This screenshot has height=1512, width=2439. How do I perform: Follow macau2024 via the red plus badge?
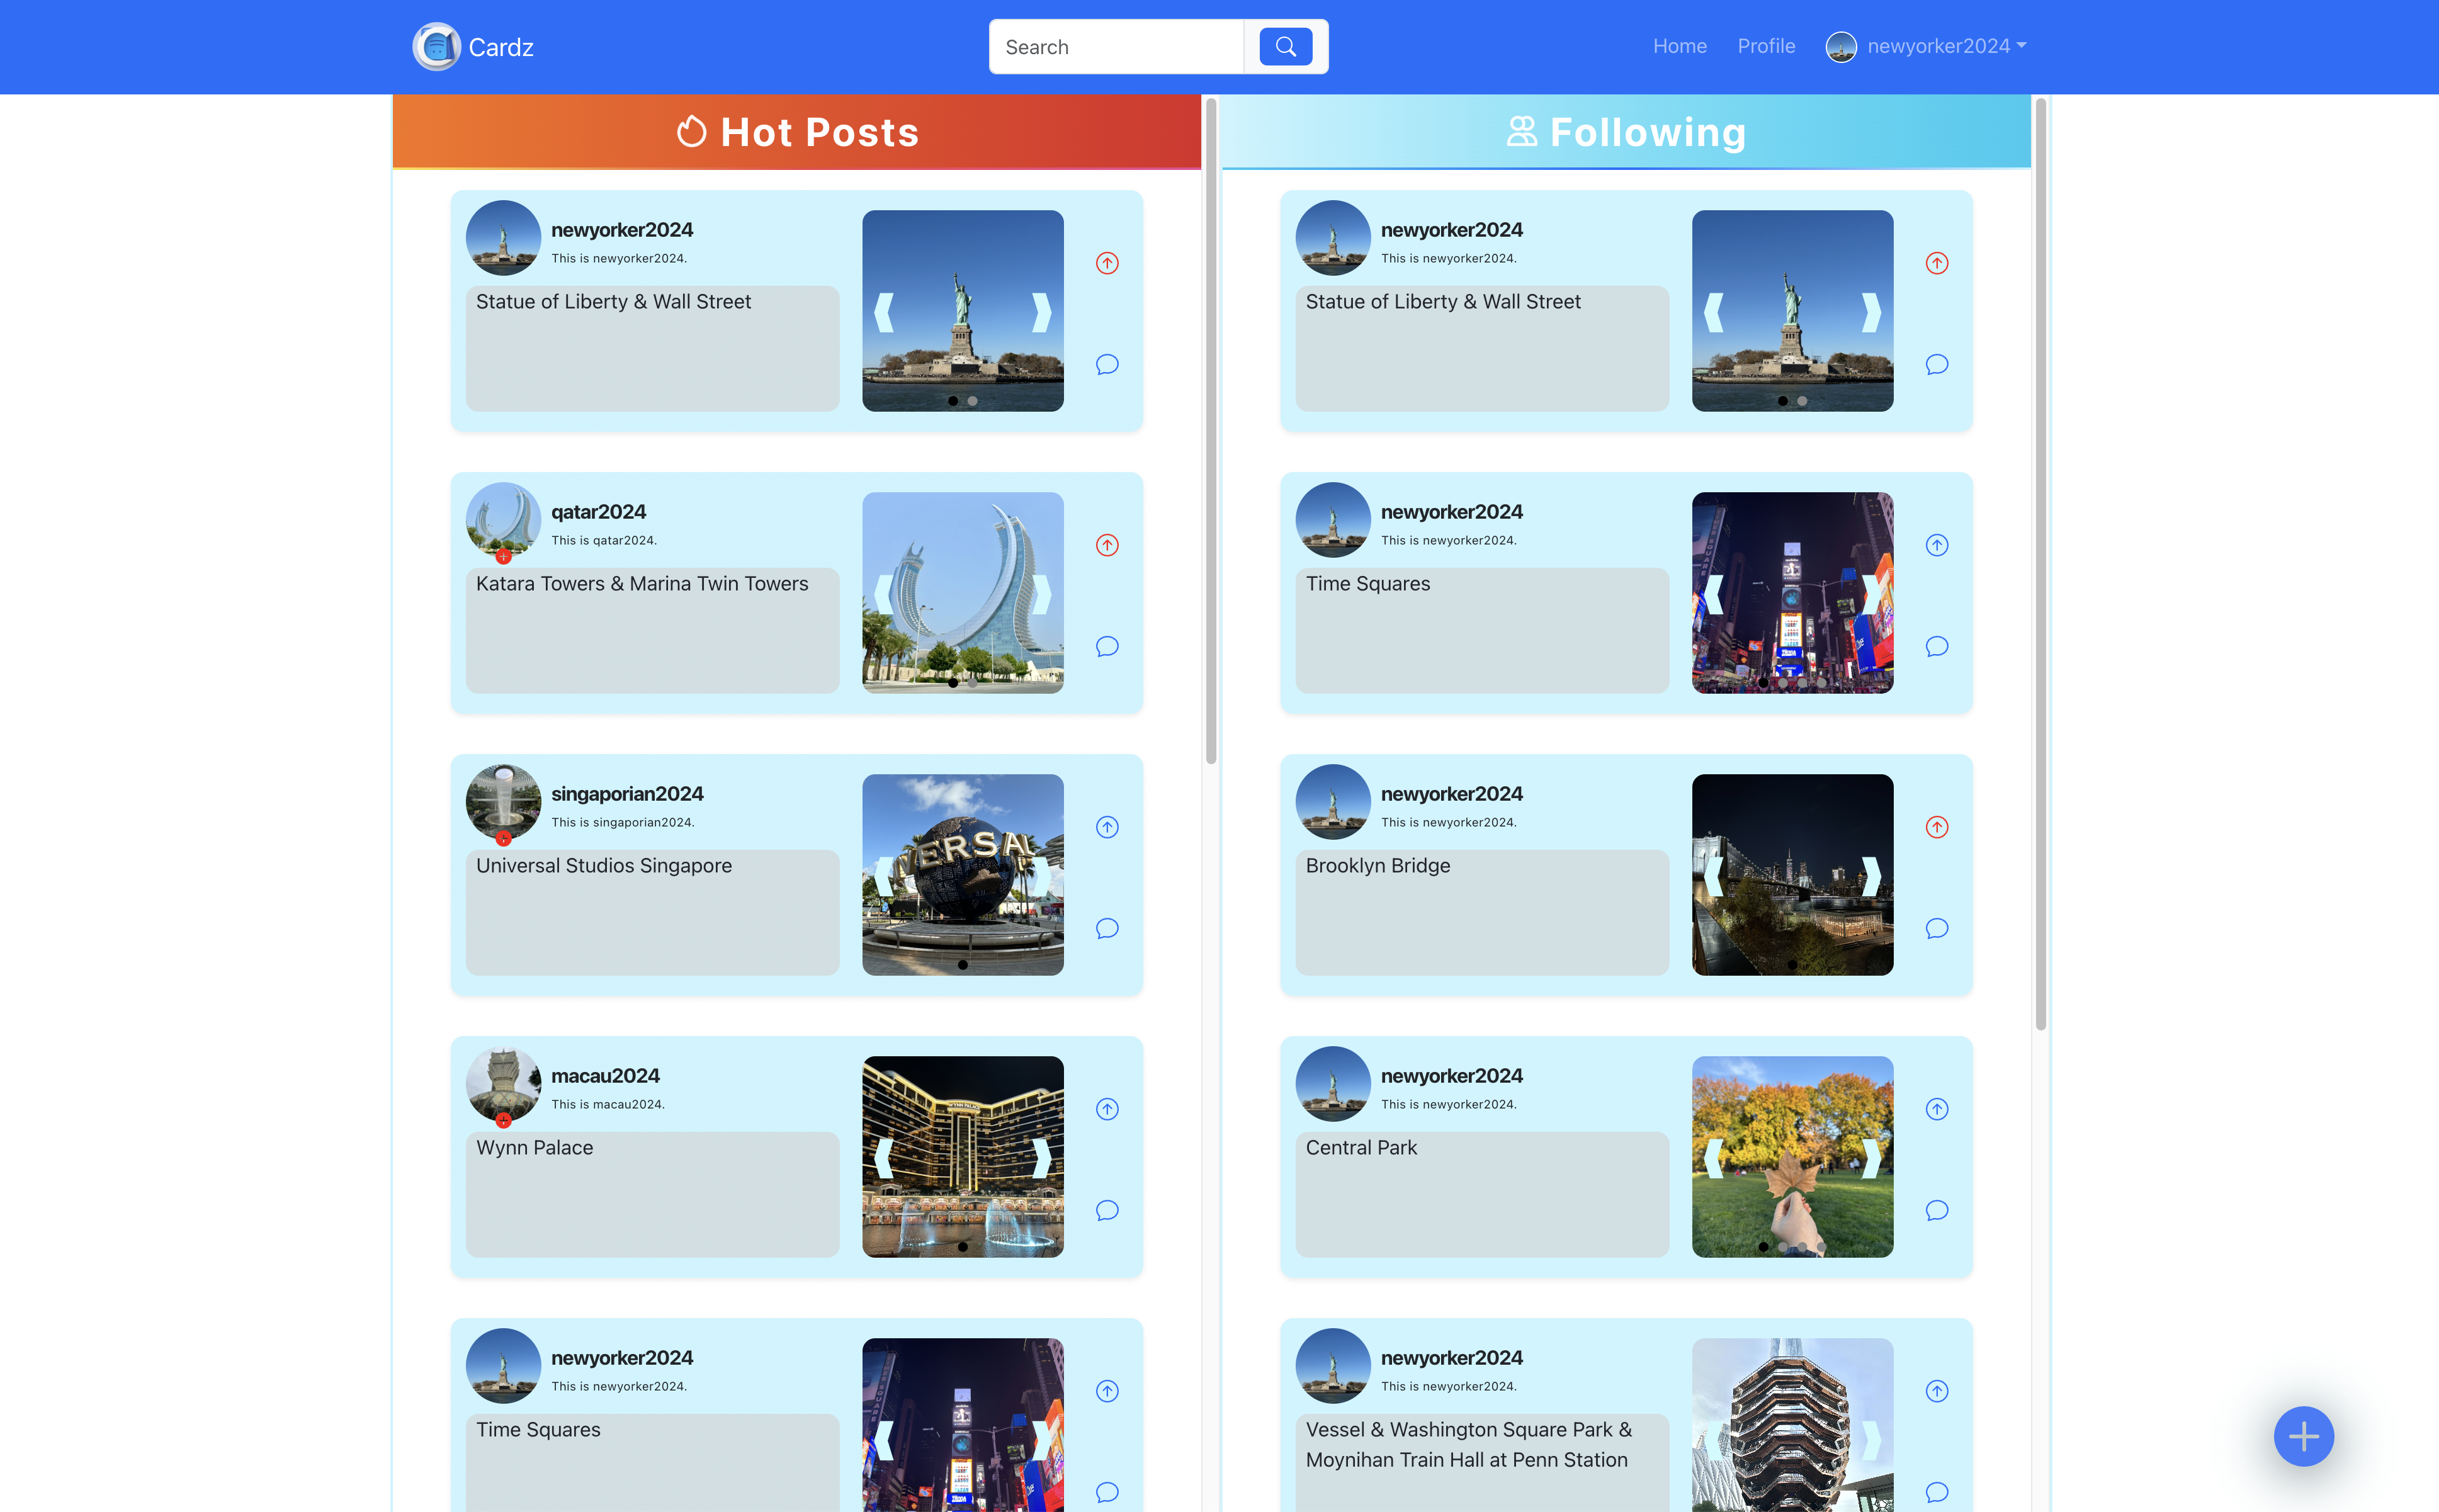point(503,1120)
